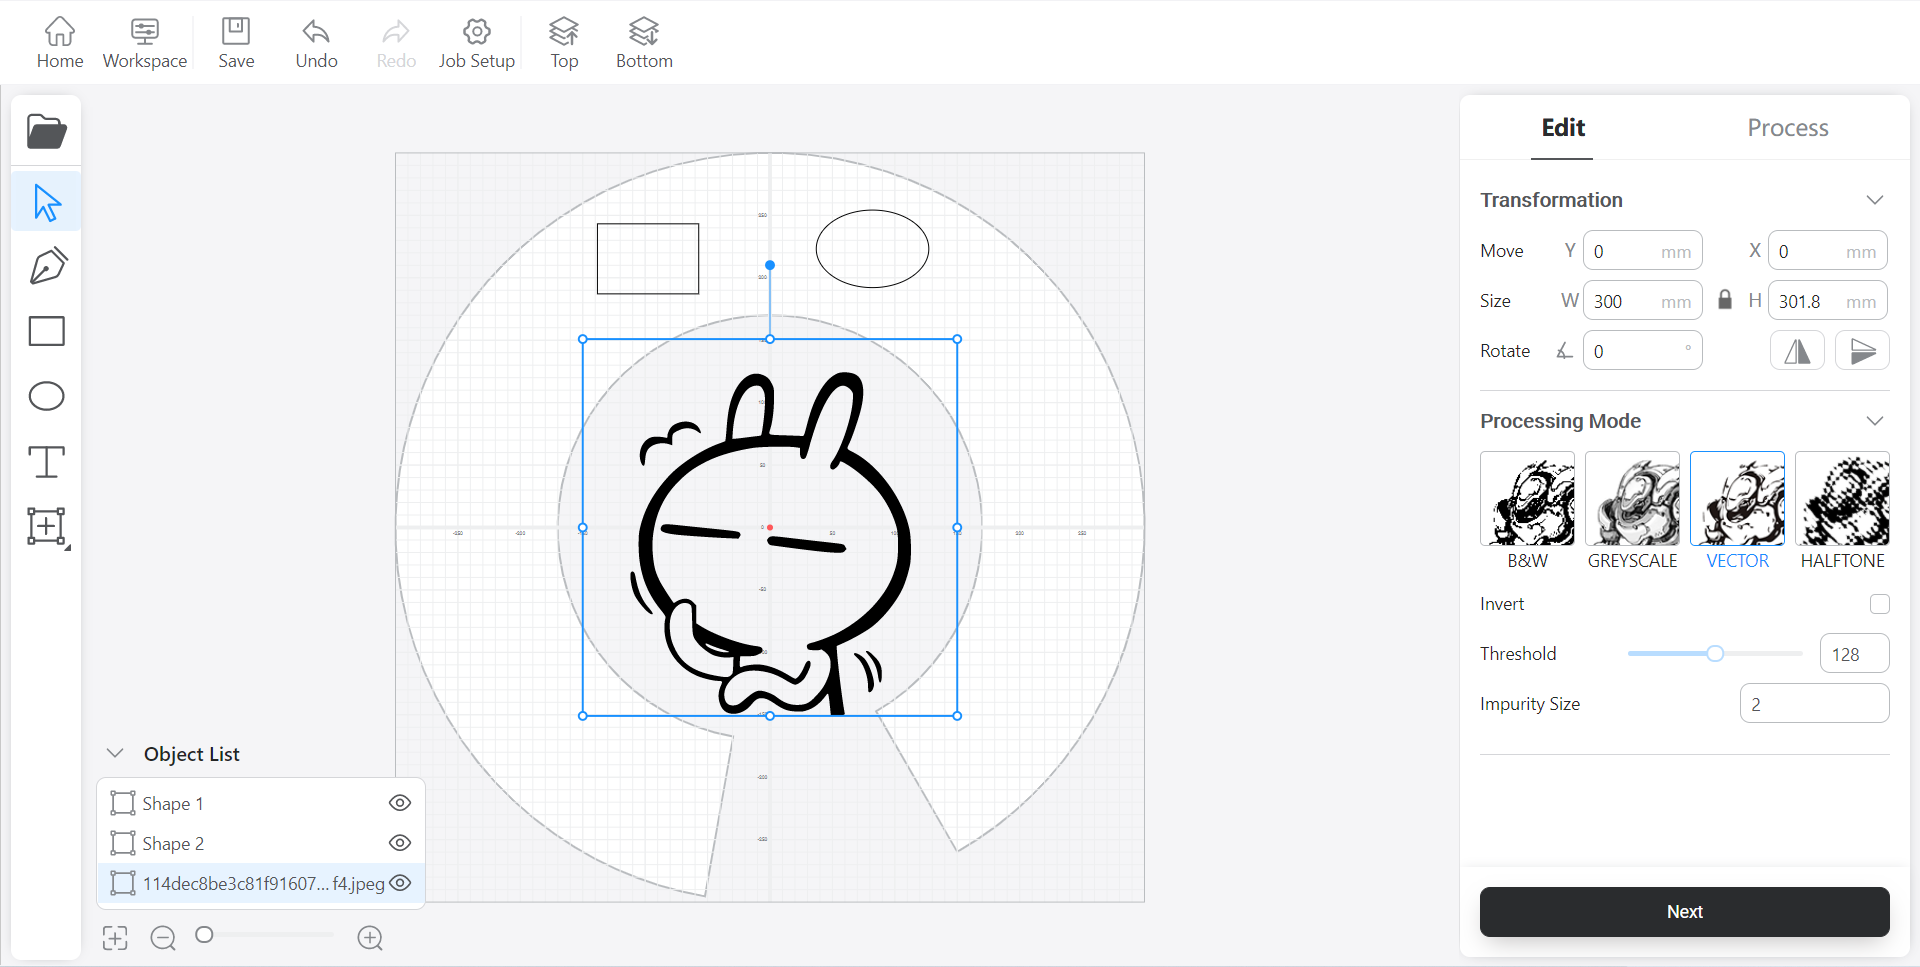
Task: Zoom out of the canvas
Action: tap(163, 938)
